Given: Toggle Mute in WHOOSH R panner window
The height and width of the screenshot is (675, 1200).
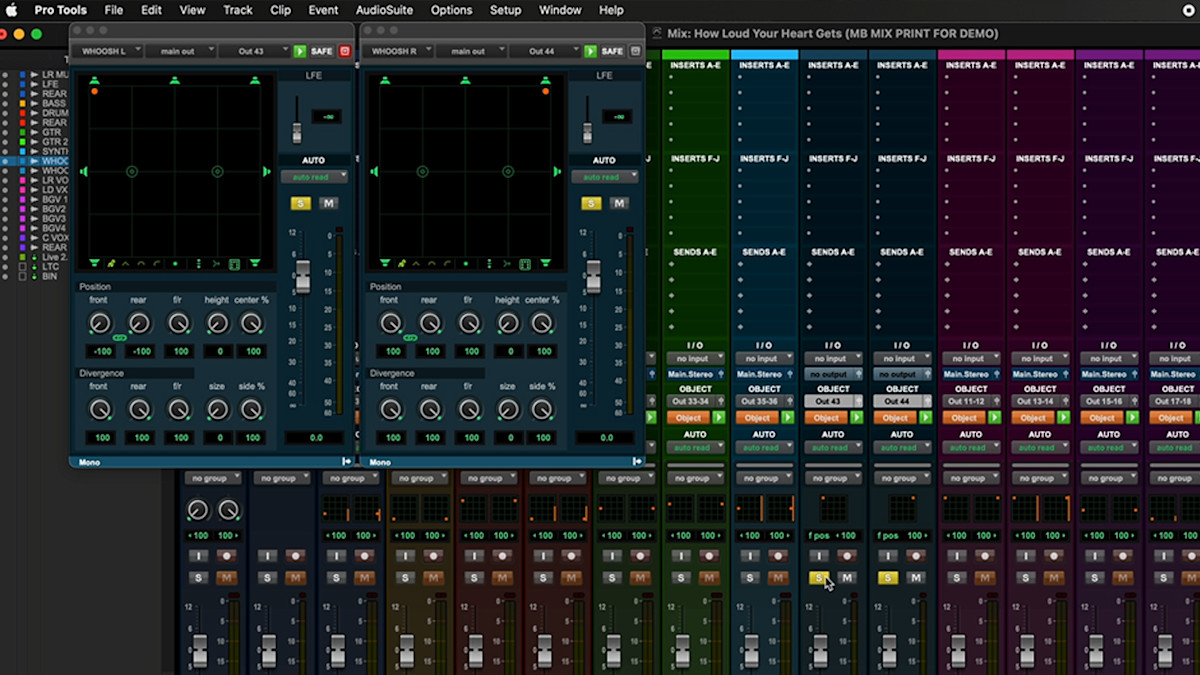Looking at the screenshot, I should (x=618, y=203).
